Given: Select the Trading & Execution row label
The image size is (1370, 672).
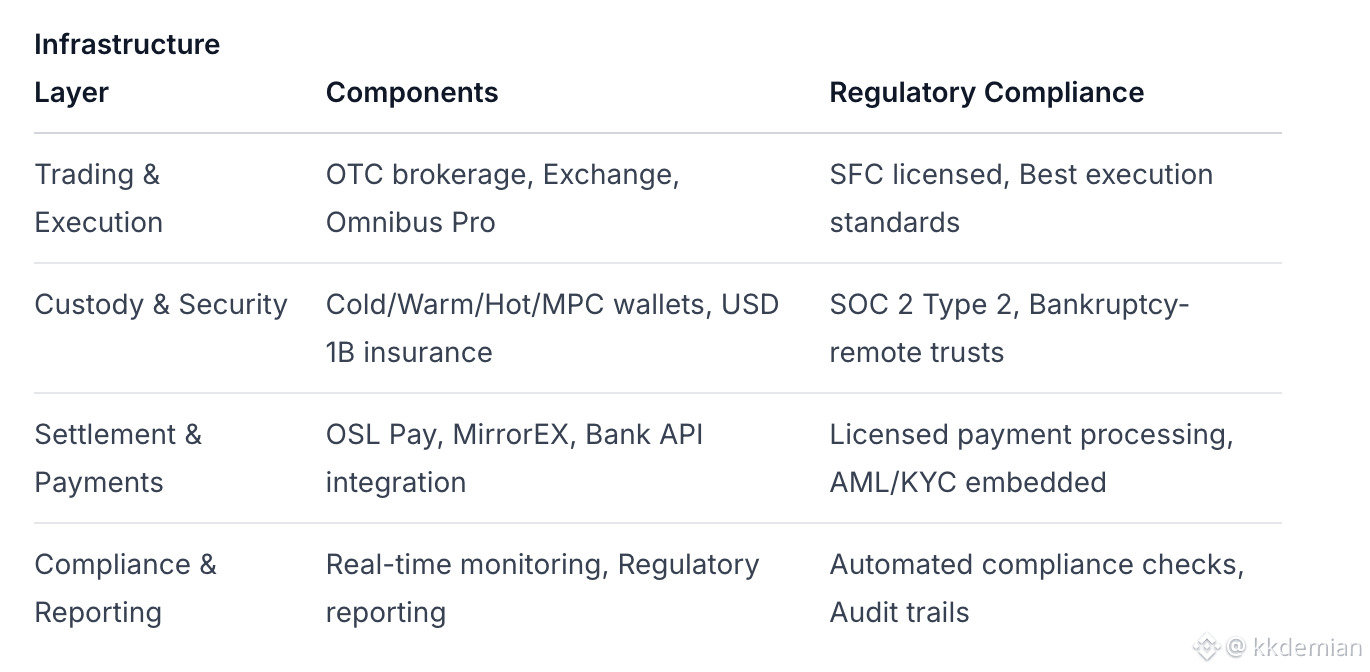Looking at the screenshot, I should pyautogui.click(x=98, y=198).
